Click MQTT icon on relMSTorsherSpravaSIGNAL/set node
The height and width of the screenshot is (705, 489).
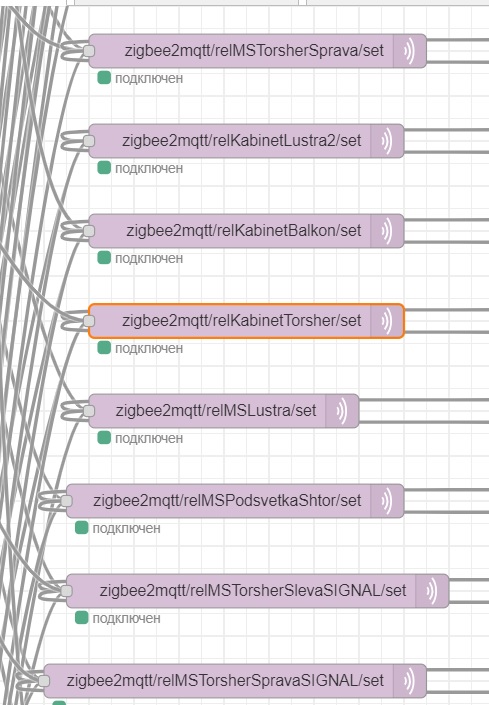pyautogui.click(x=409, y=680)
